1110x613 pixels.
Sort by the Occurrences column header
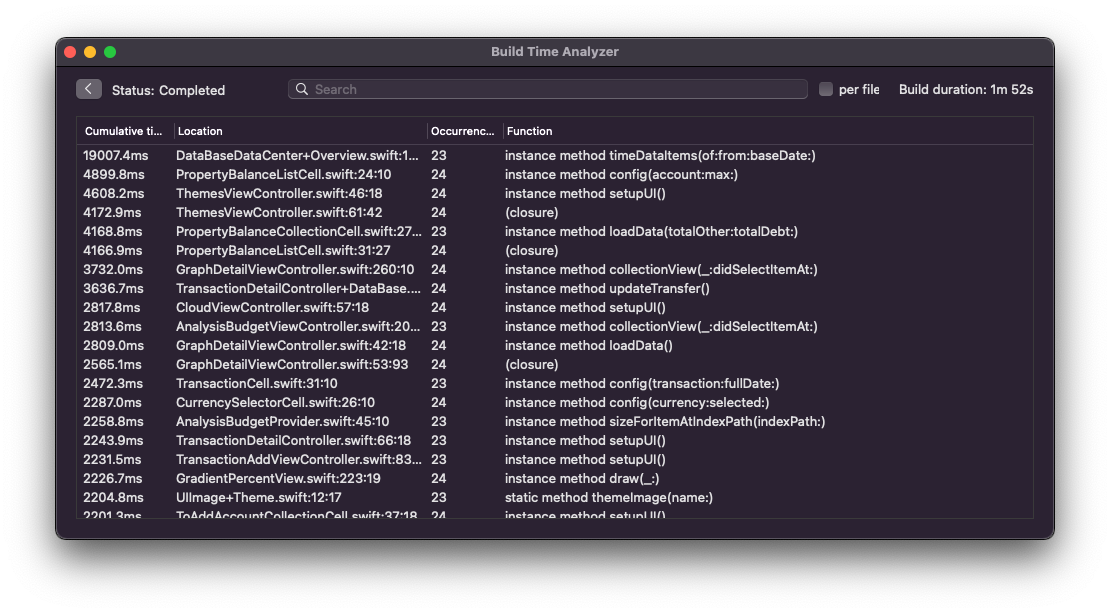coord(464,131)
